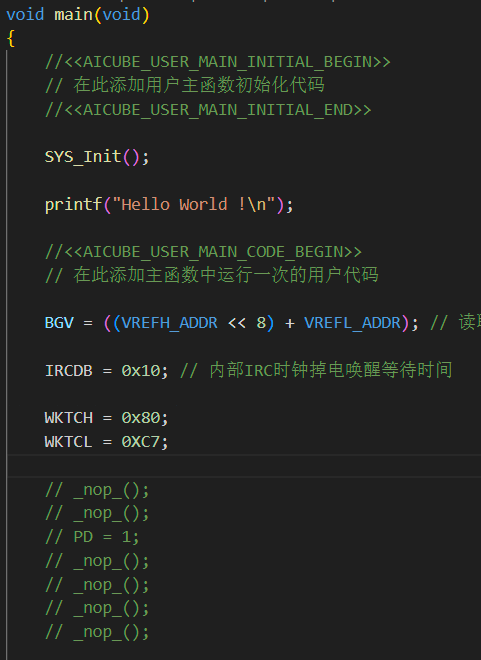Viewport: 481px width, 660px height.
Task: Click the first commented _nop_(); line
Action: point(97,490)
